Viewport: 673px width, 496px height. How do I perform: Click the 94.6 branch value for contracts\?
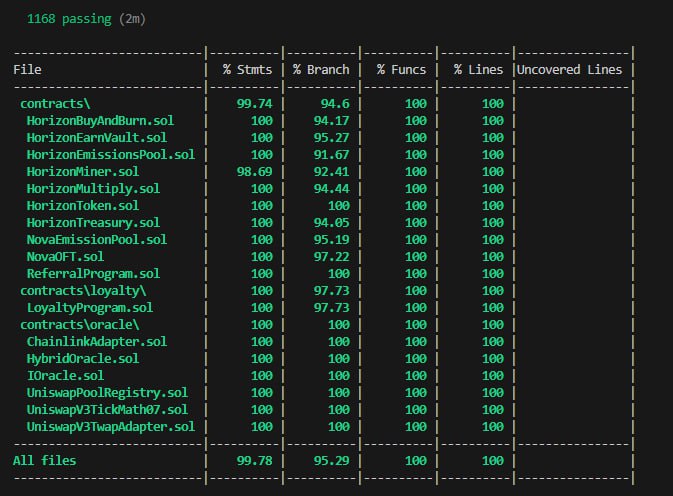[335, 103]
